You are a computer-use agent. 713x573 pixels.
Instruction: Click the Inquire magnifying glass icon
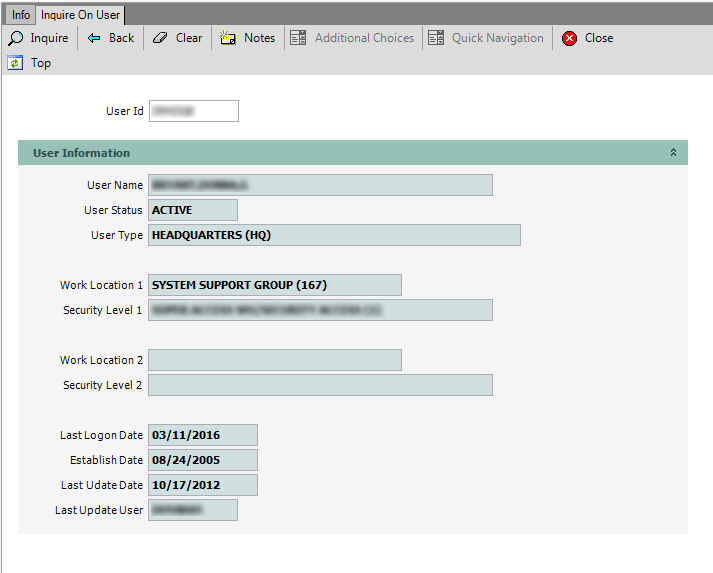[16, 38]
